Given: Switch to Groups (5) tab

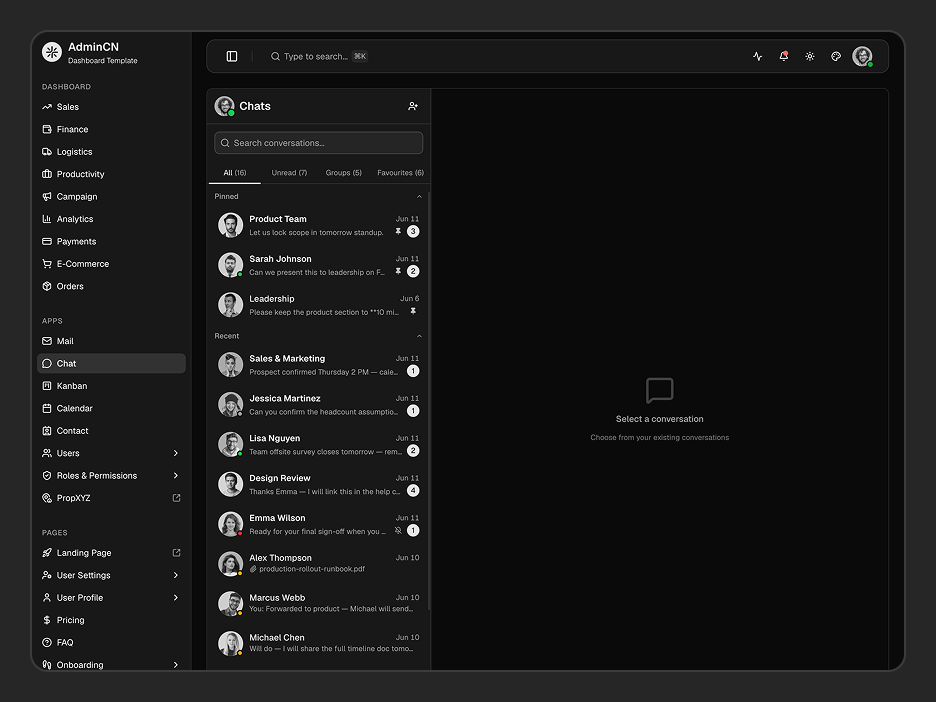Looking at the screenshot, I should [343, 173].
